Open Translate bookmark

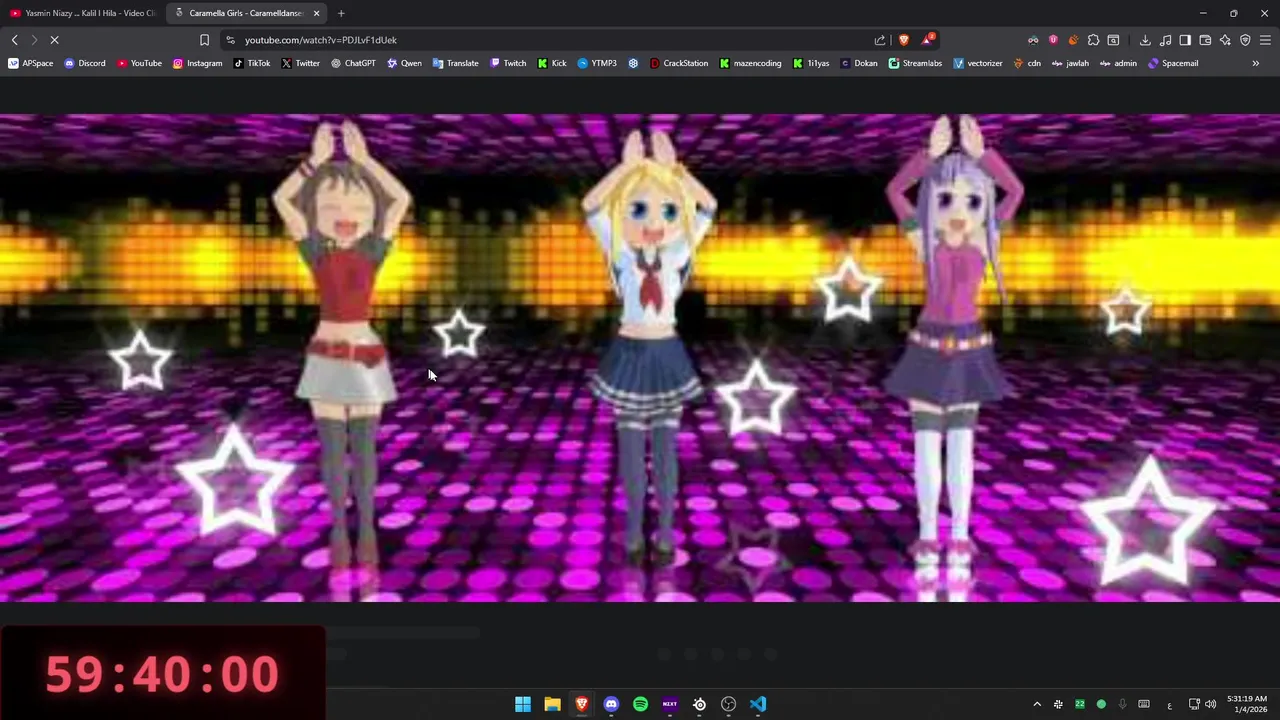455,63
